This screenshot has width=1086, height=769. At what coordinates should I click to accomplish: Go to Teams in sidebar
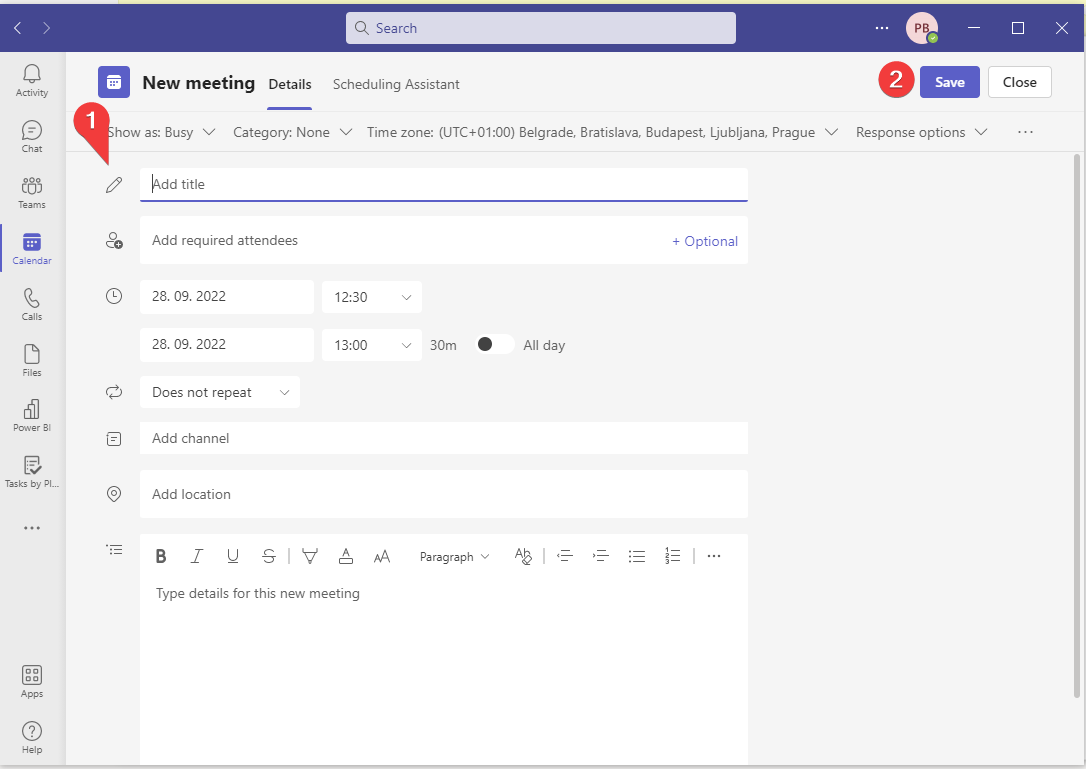(x=32, y=193)
